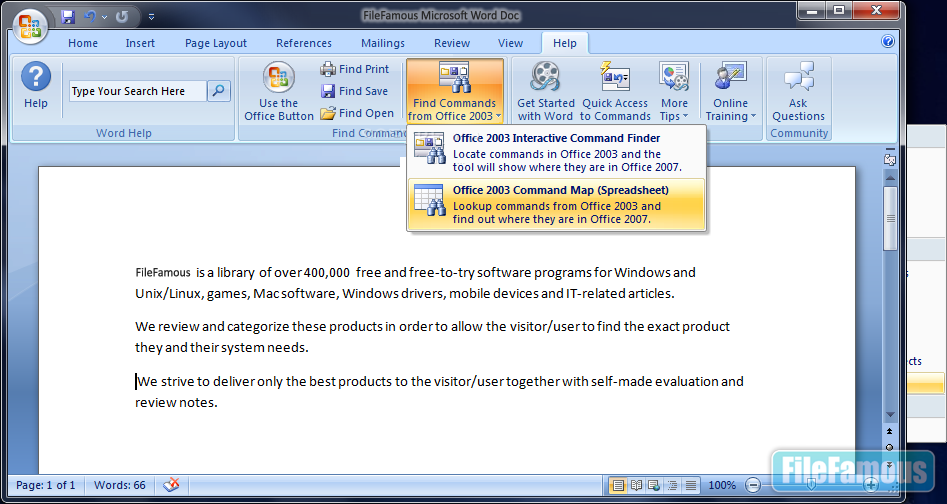
Task: Expand the Undo history dropdown arrow
Action: (x=104, y=18)
